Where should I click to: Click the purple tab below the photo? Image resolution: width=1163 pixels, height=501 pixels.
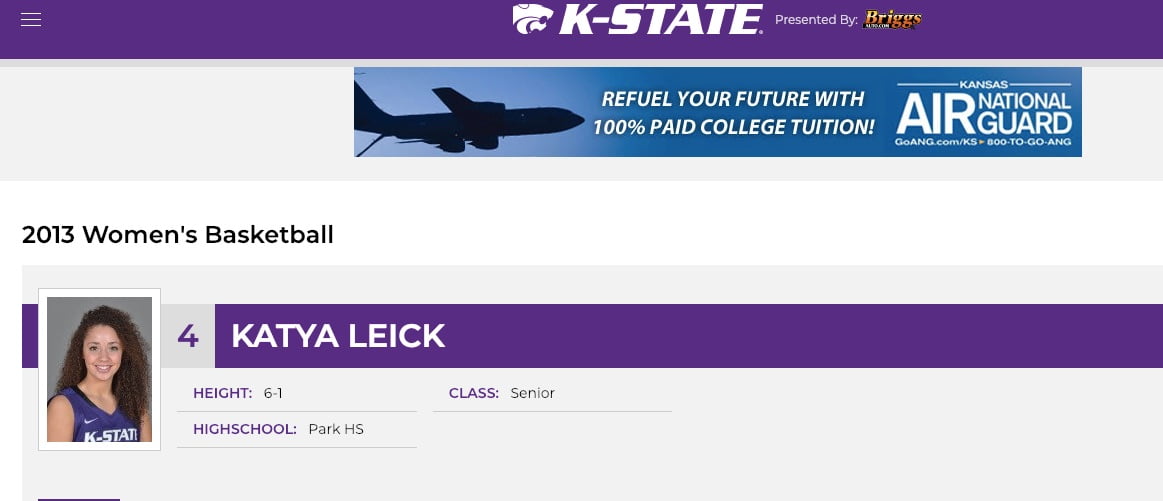tap(79, 500)
